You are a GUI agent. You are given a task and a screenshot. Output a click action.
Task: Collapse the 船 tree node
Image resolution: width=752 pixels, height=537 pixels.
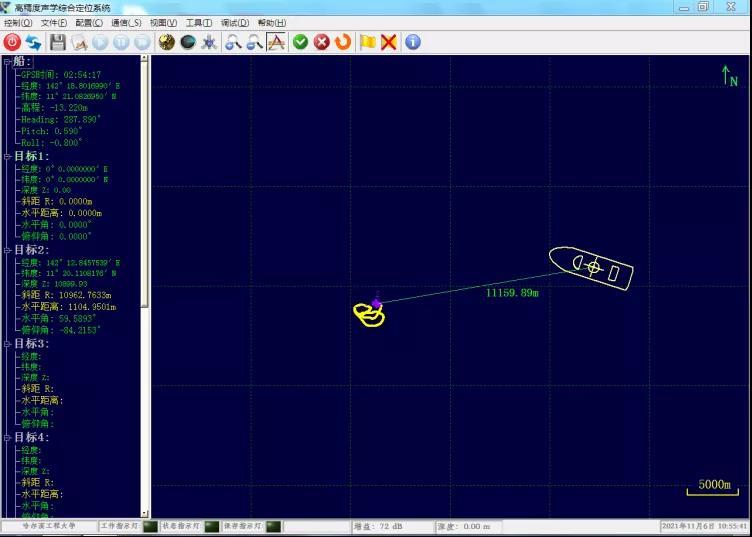[x=6, y=62]
